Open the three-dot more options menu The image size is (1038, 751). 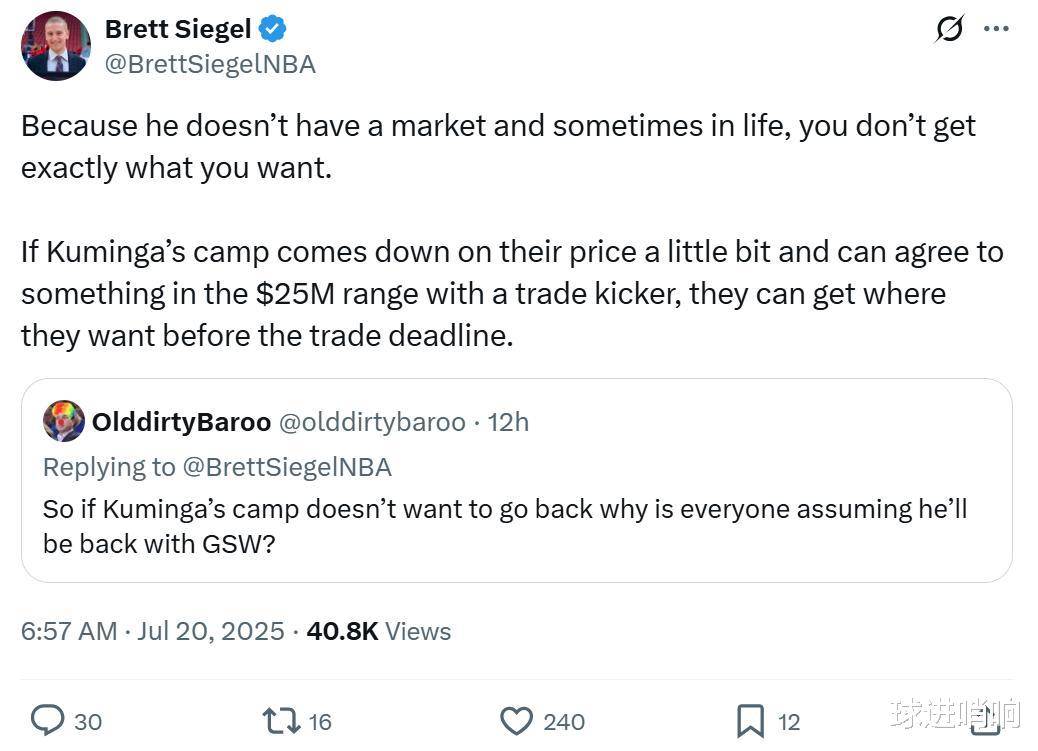click(x=996, y=28)
